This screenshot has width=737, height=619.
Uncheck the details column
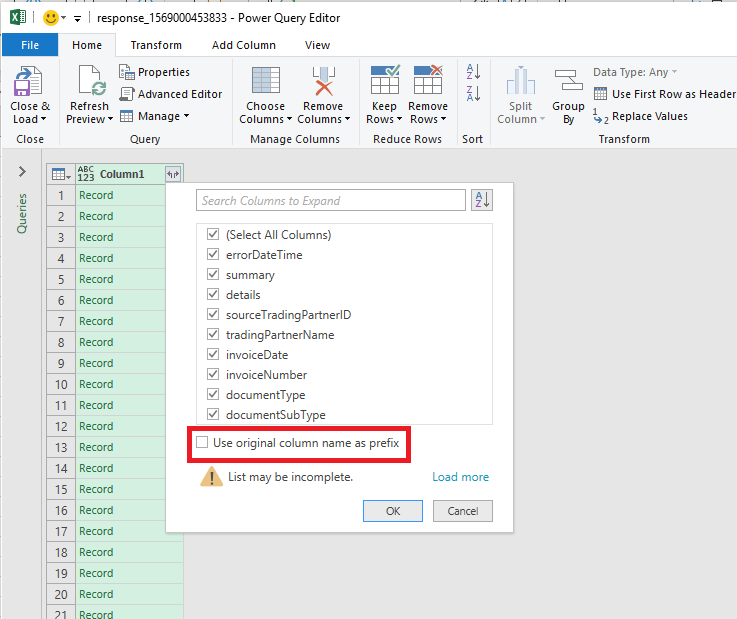point(213,294)
